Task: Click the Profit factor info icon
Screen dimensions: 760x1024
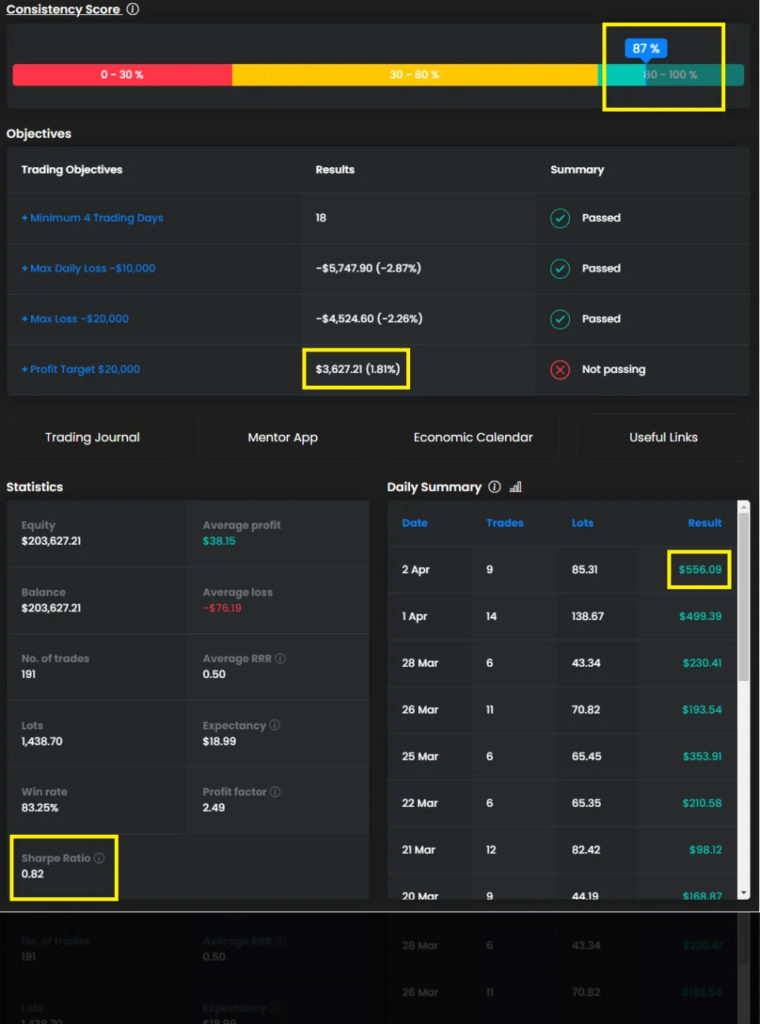Action: [275, 792]
